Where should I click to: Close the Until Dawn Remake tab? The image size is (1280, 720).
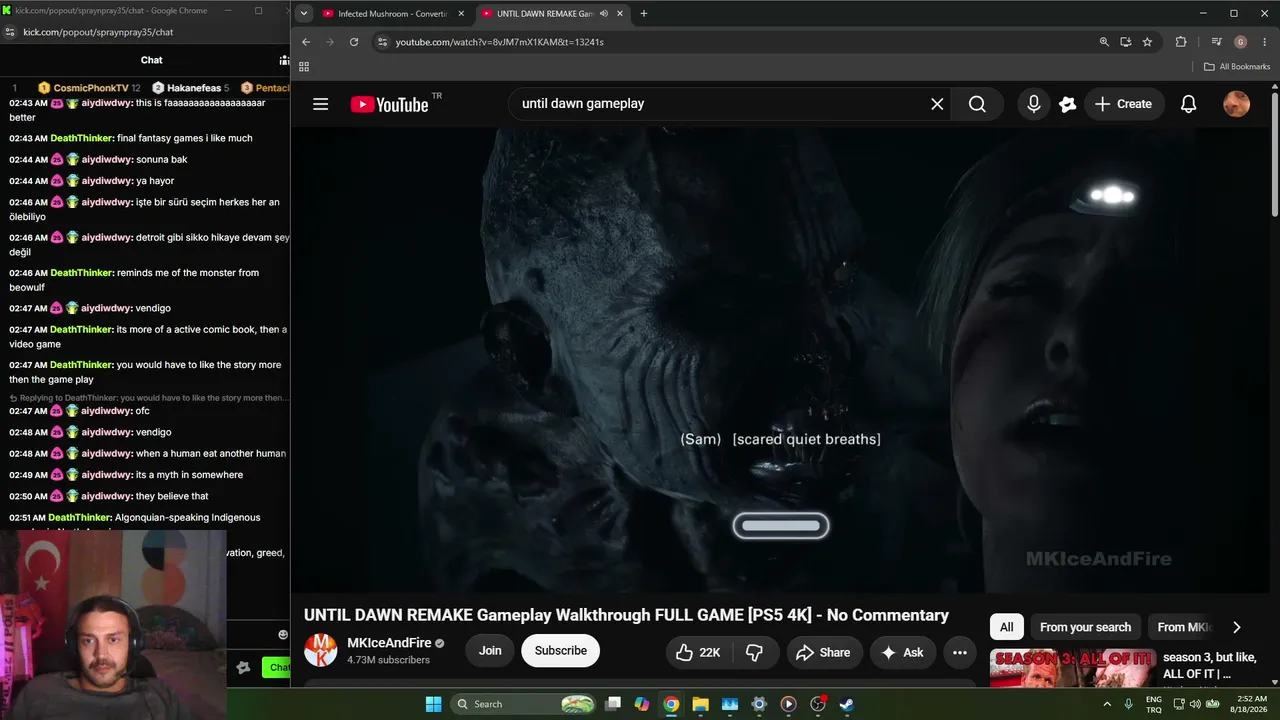pyautogui.click(x=620, y=14)
